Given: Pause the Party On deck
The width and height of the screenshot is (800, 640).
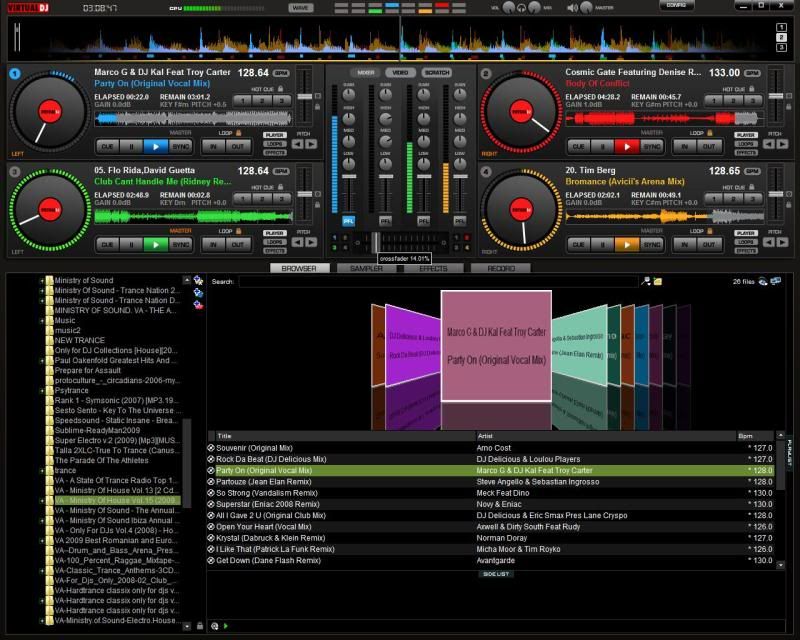Looking at the screenshot, I should (132, 147).
